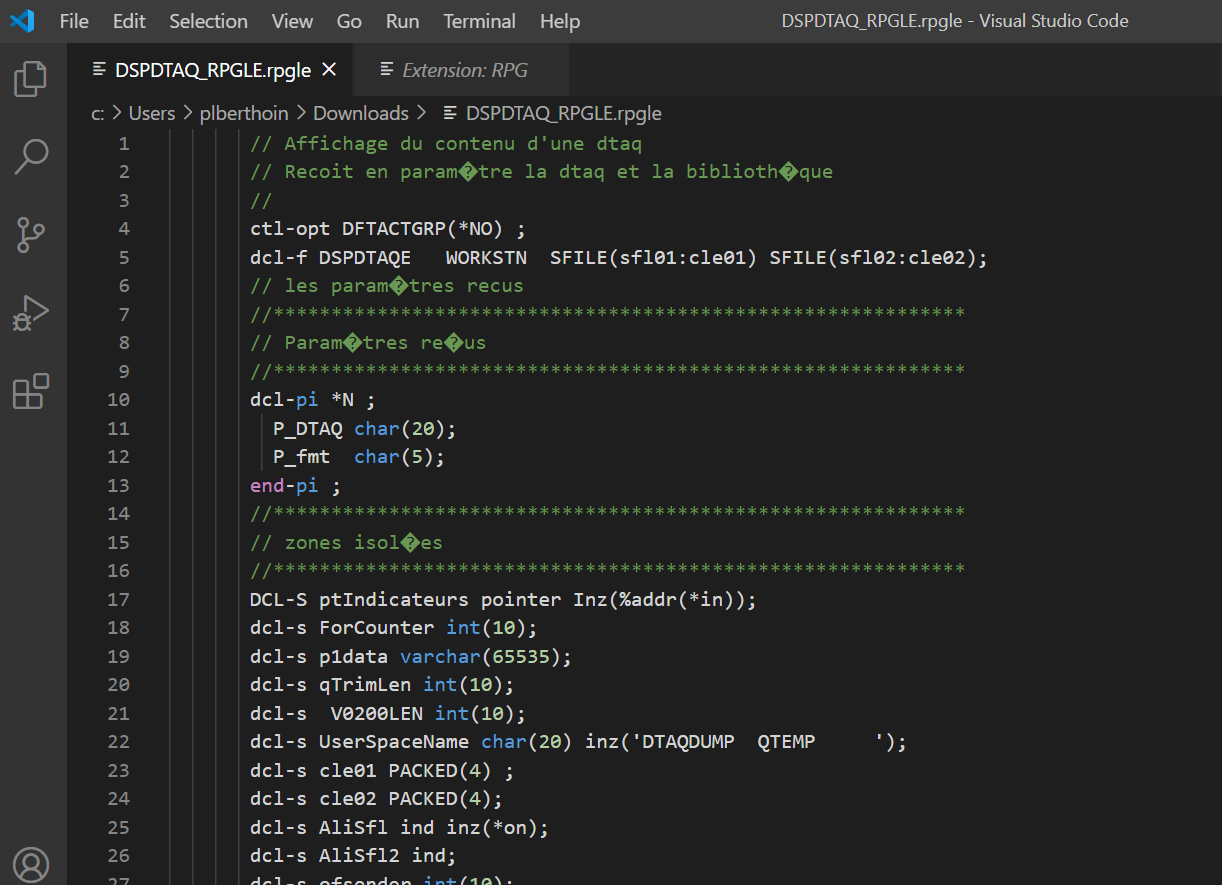
Task: Click the plberthoin breadcrumb segment
Action: pyautogui.click(x=244, y=113)
